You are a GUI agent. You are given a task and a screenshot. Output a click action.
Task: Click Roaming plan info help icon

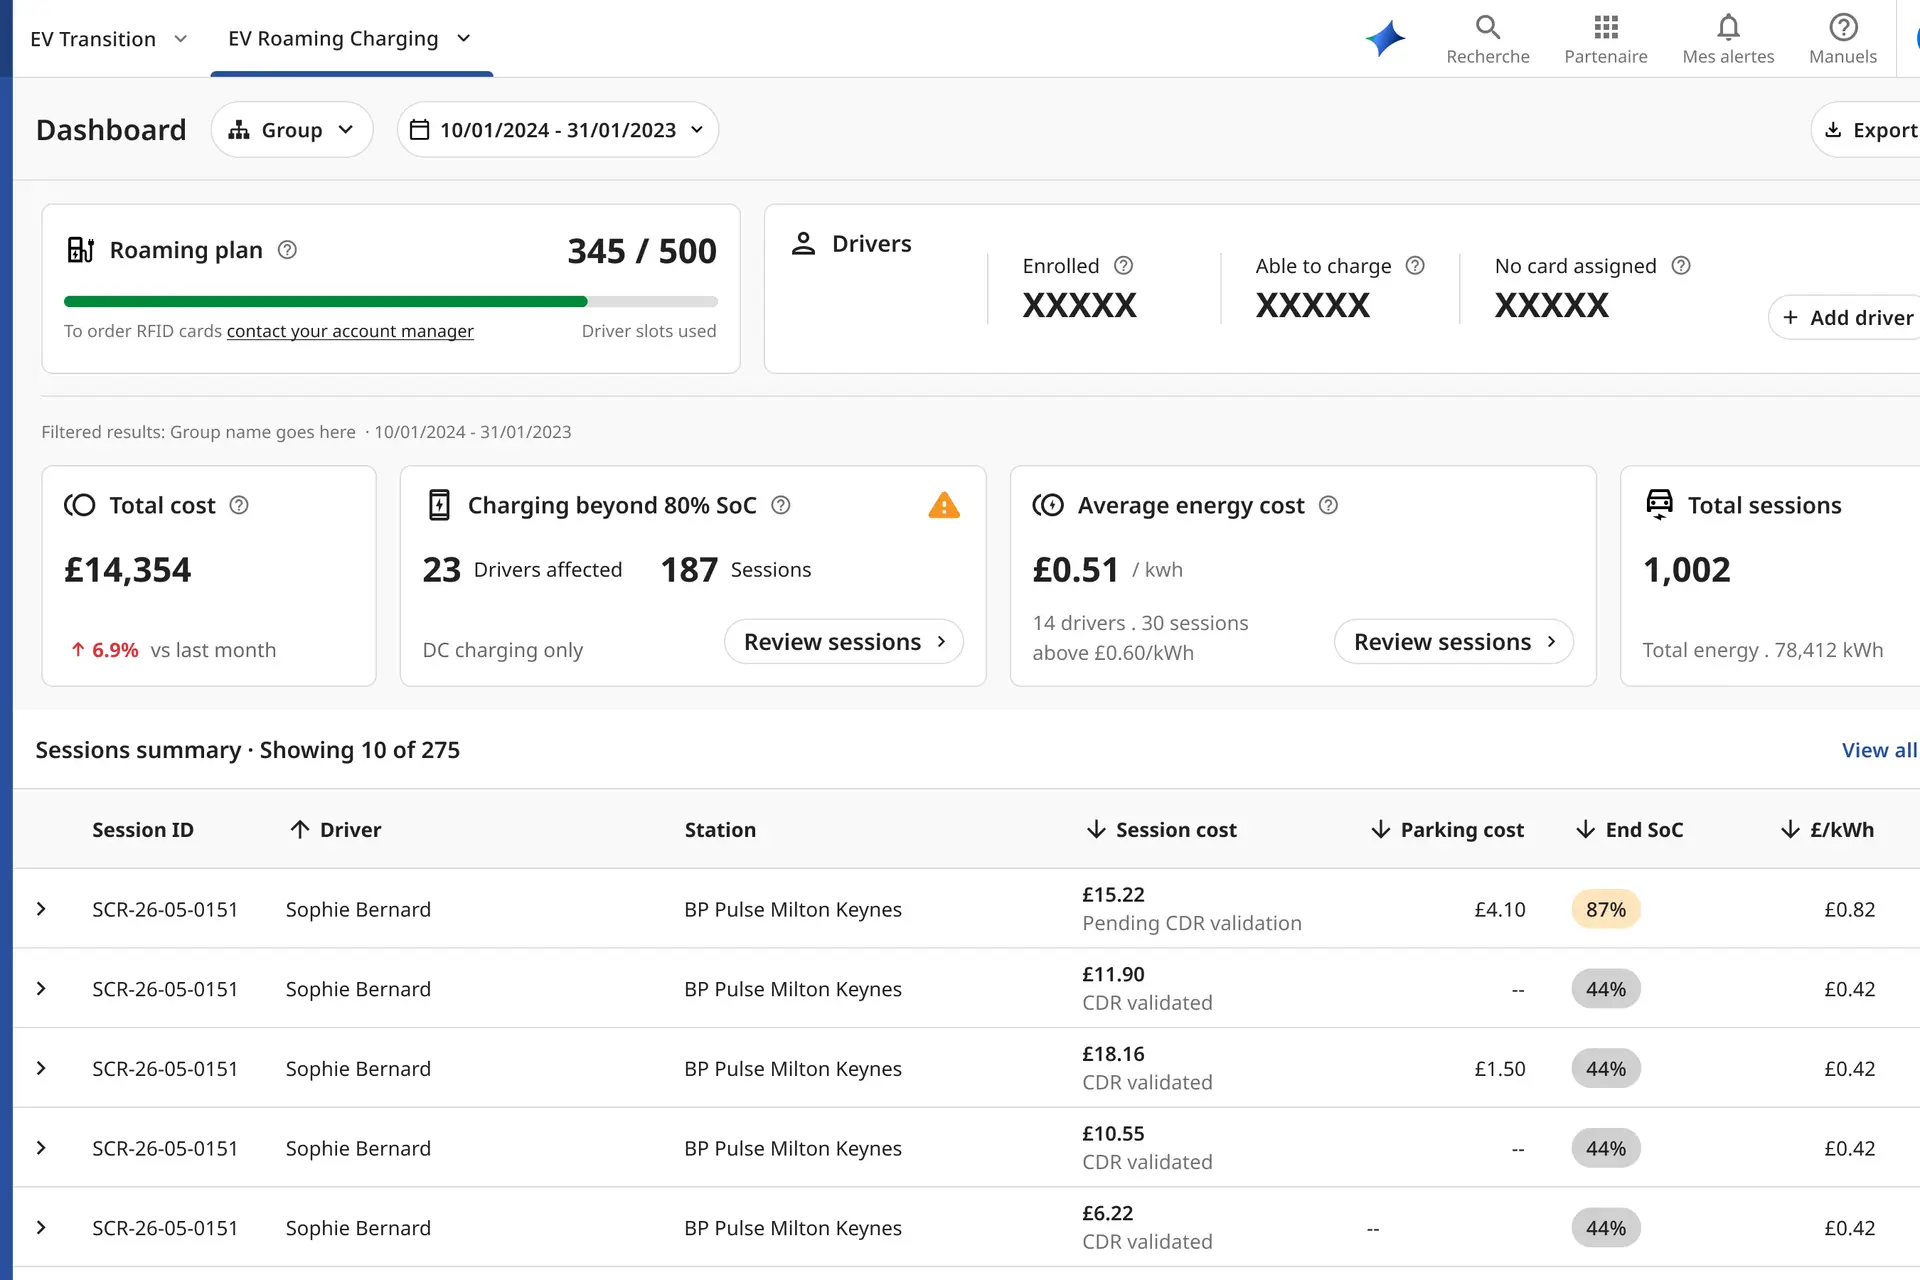click(287, 250)
